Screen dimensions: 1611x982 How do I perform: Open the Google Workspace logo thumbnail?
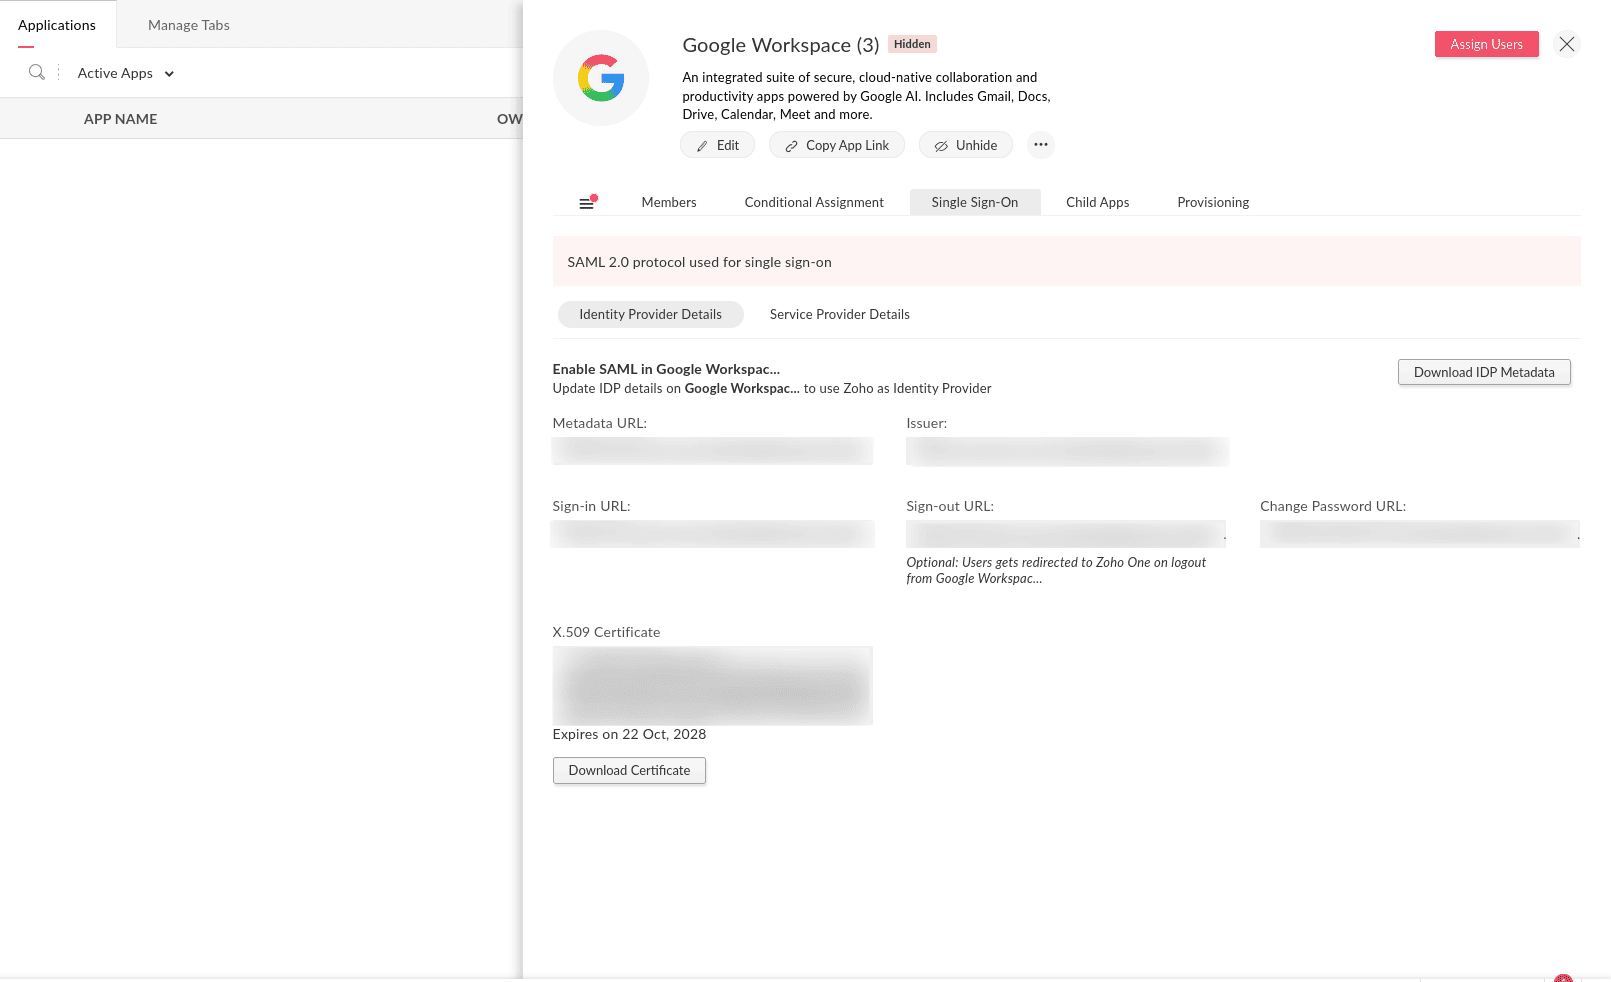601,78
